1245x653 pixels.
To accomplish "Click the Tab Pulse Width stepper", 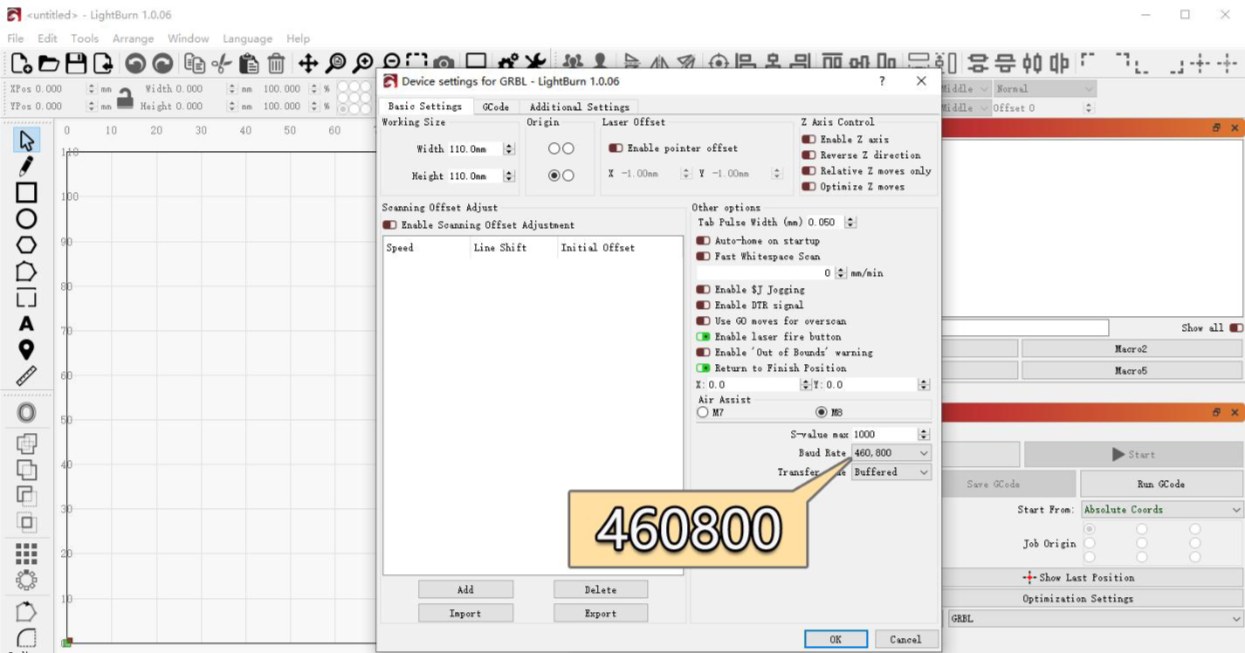I will click(x=850, y=222).
